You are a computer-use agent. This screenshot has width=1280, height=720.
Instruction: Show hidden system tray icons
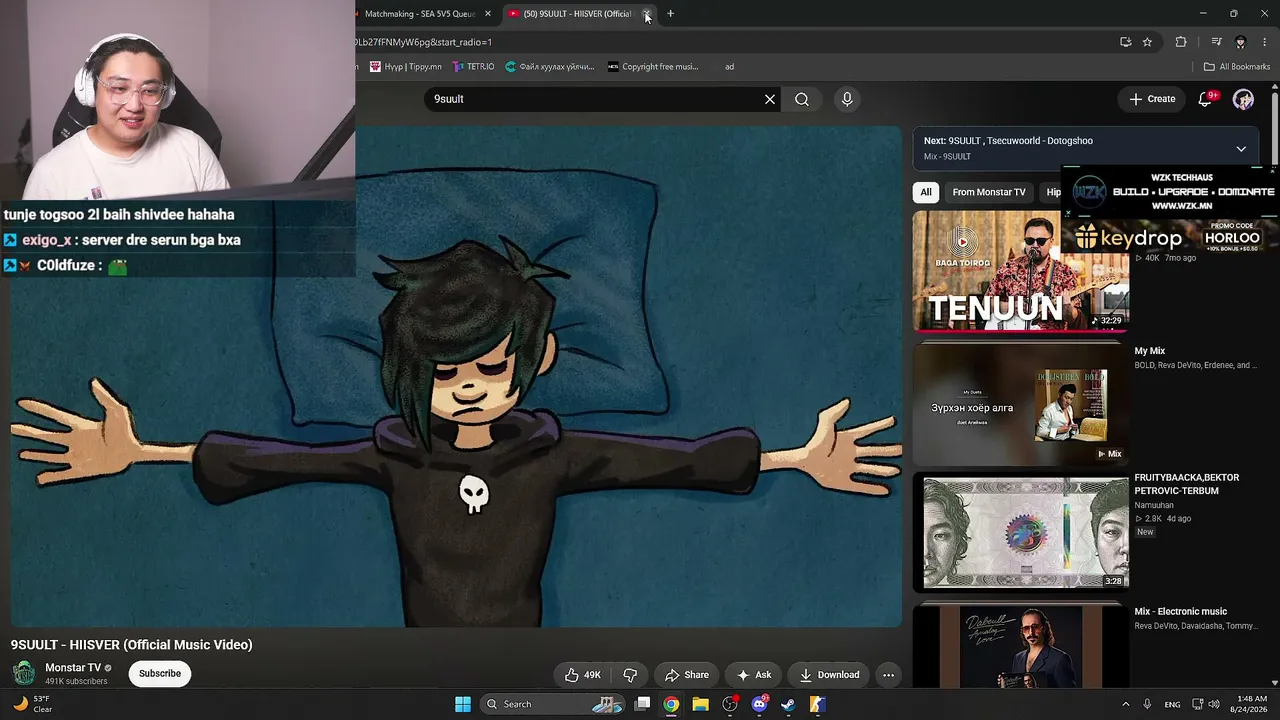point(1125,704)
